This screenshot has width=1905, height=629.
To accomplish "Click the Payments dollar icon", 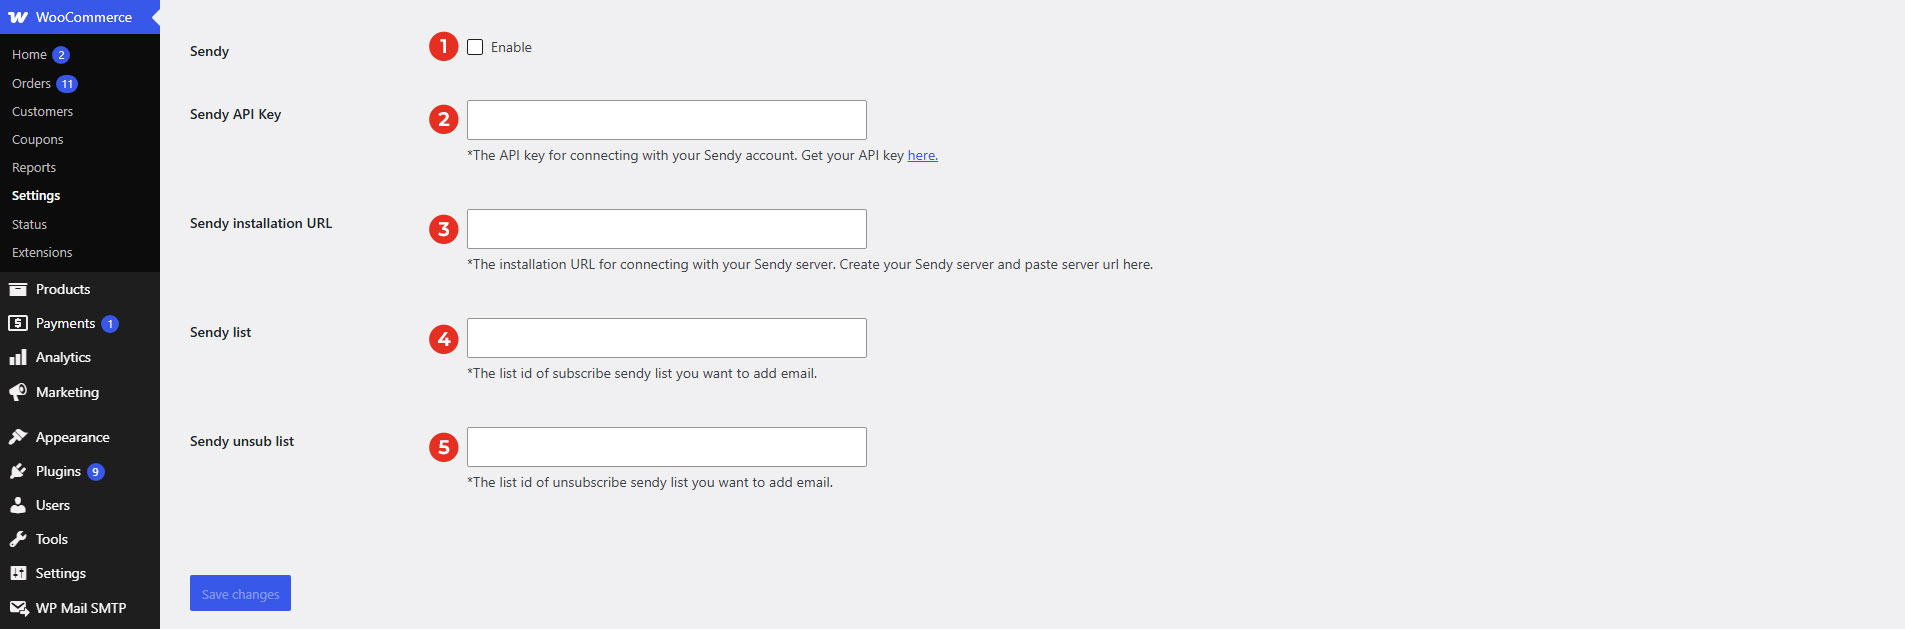I will pyautogui.click(x=18, y=323).
